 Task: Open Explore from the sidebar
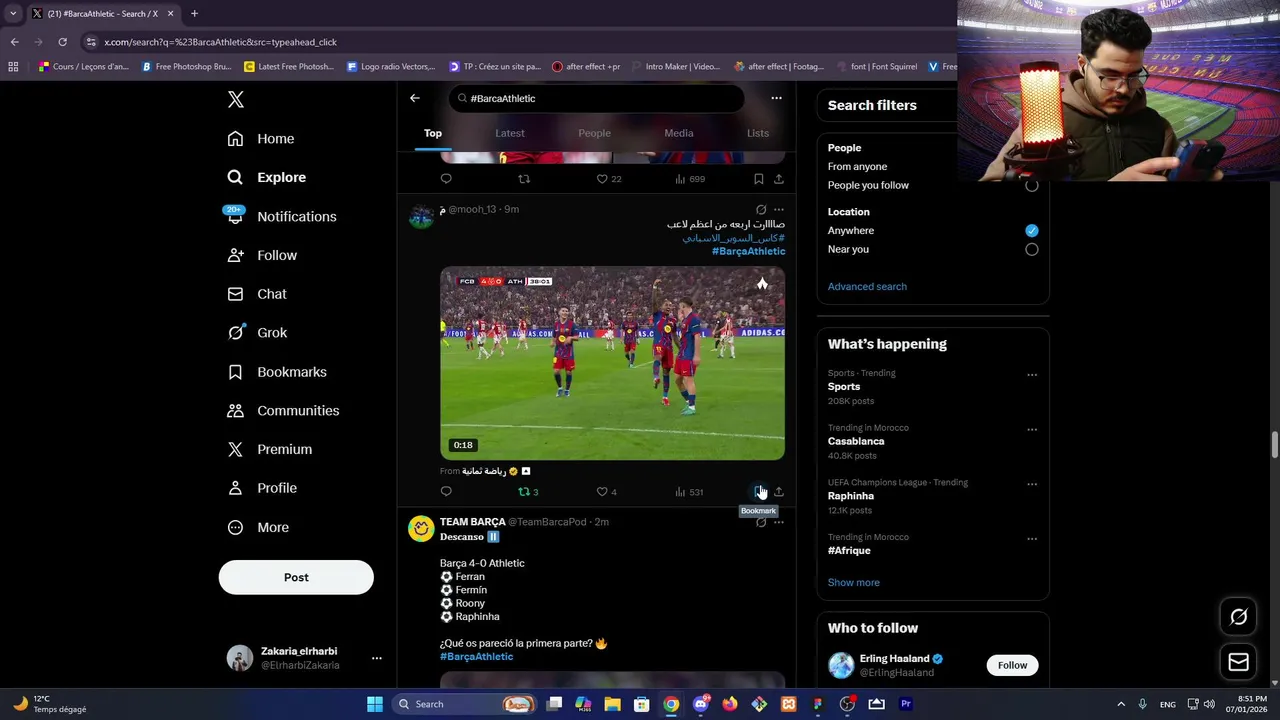pyautogui.click(x=267, y=177)
